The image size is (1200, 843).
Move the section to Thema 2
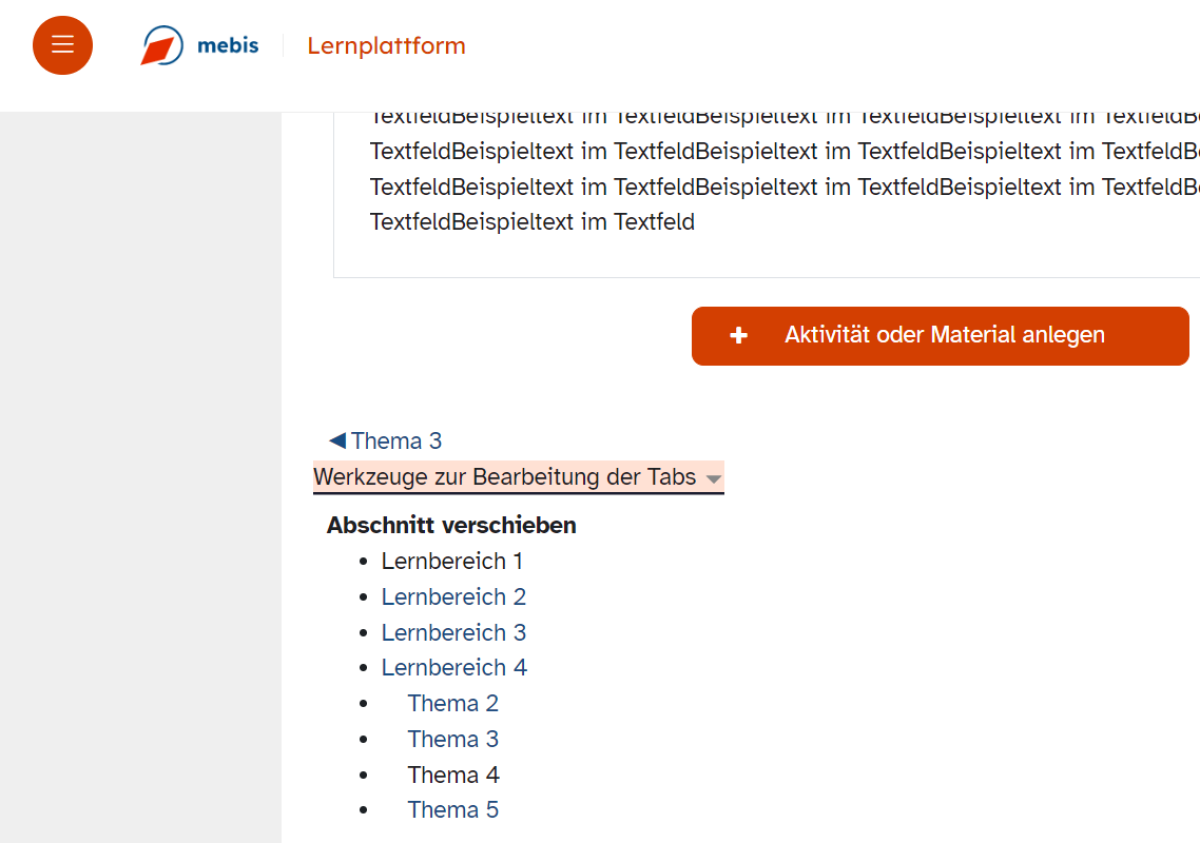[453, 703]
